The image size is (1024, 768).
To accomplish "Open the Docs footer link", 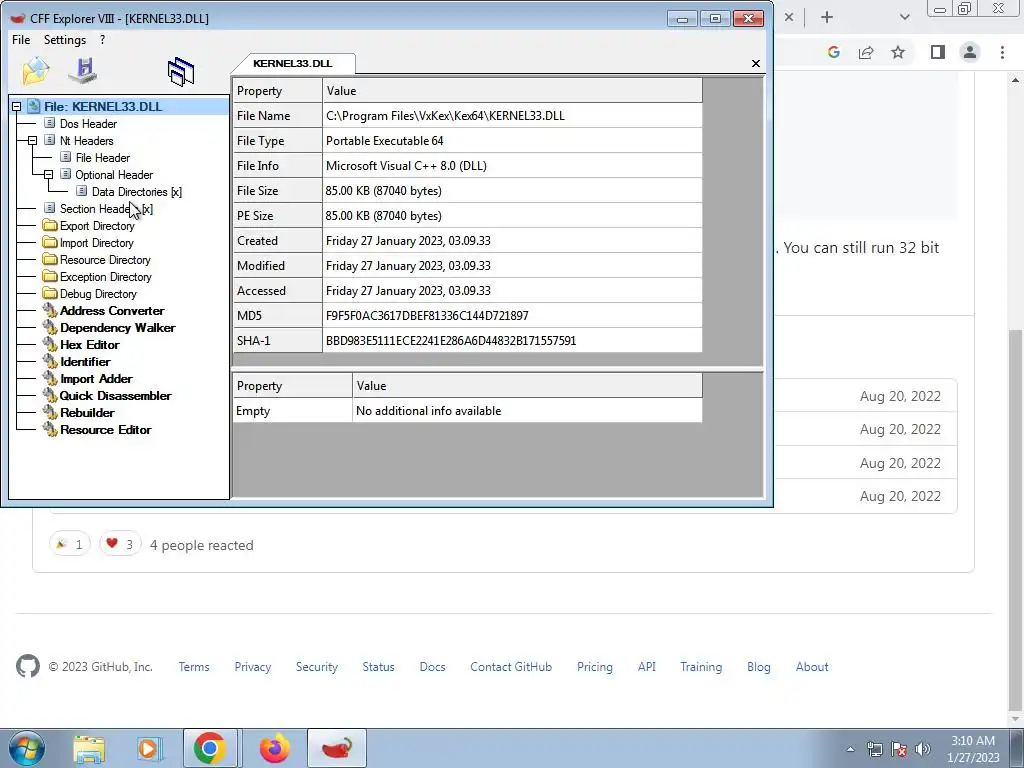I will (432, 667).
